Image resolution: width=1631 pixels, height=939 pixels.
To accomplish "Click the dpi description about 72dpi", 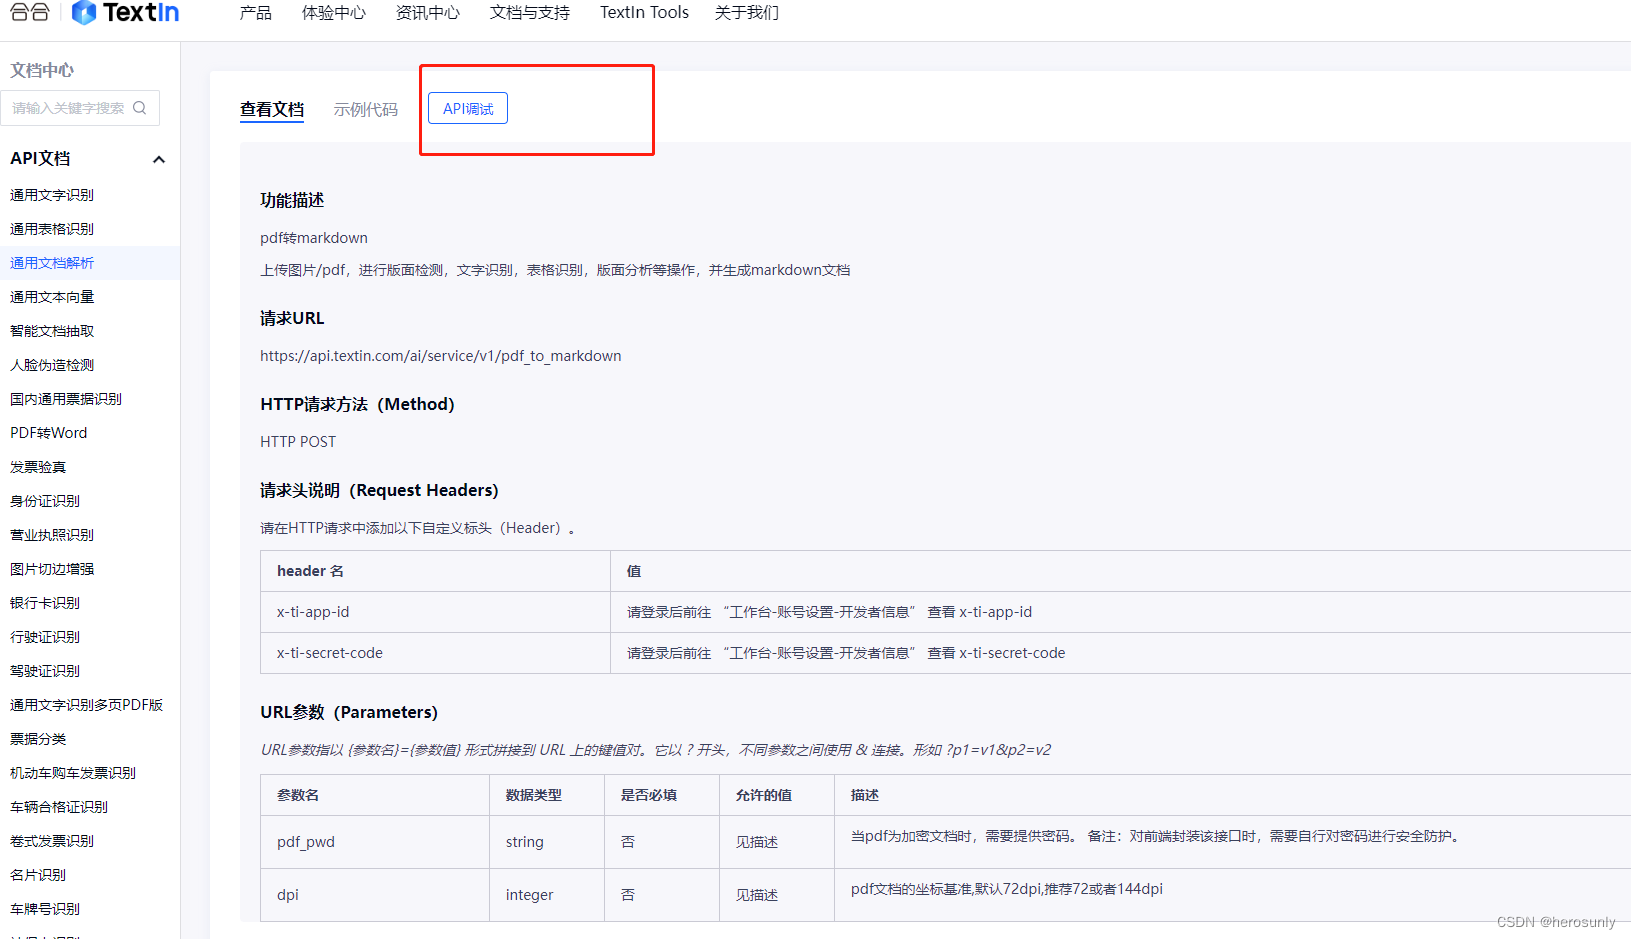I will [1007, 889].
